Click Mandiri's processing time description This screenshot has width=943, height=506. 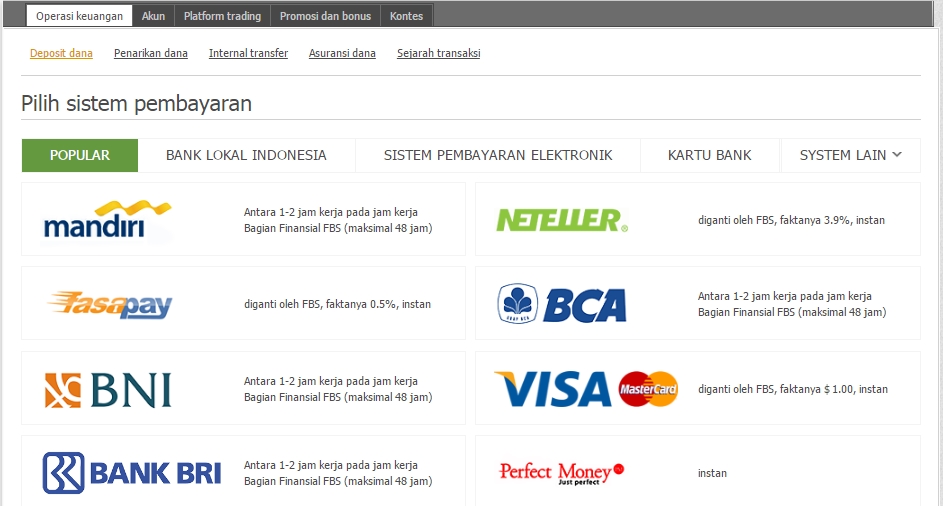point(338,220)
